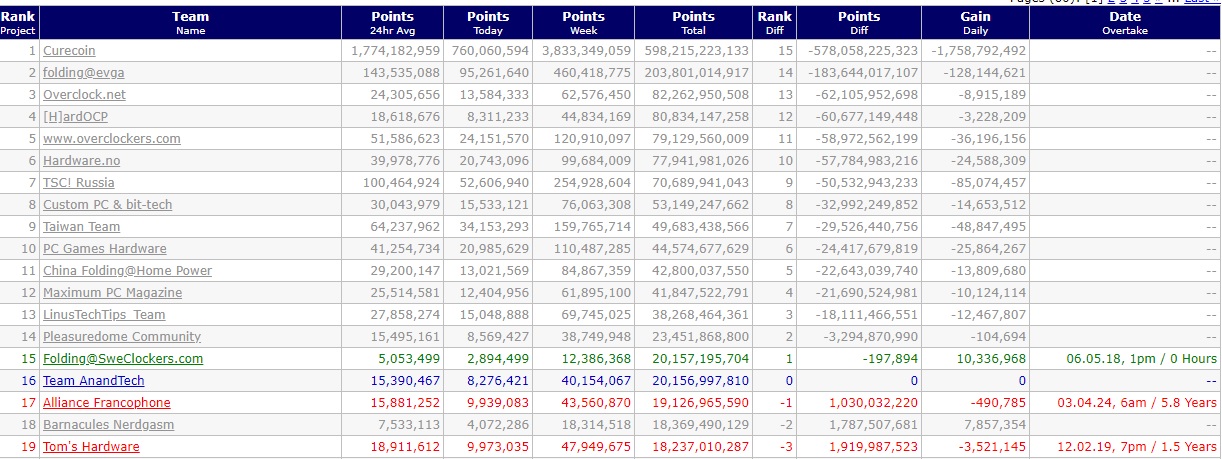
Task: Open www.overclockers.com team link
Action: (111, 138)
